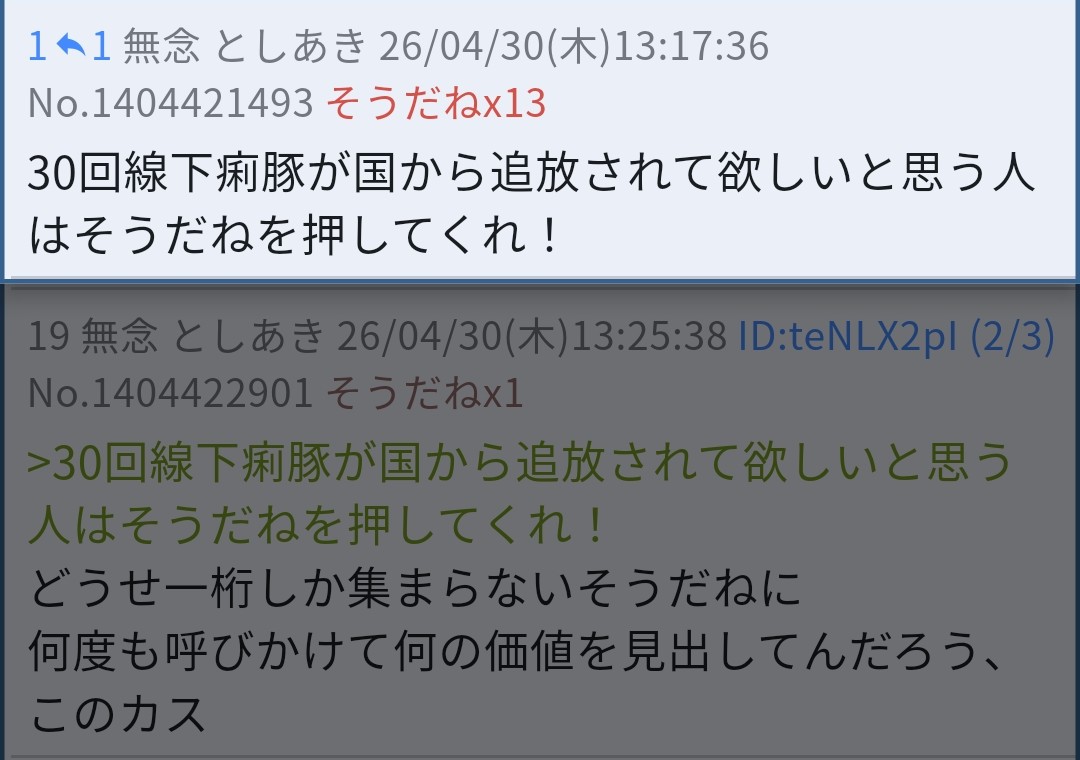
Task: Click the second post's timestamp 13:25:38
Action: (x=649, y=336)
